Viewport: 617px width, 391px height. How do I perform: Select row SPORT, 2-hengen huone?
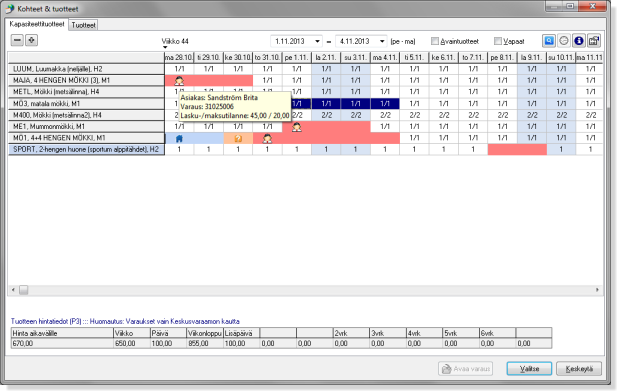pyautogui.click(x=87, y=149)
